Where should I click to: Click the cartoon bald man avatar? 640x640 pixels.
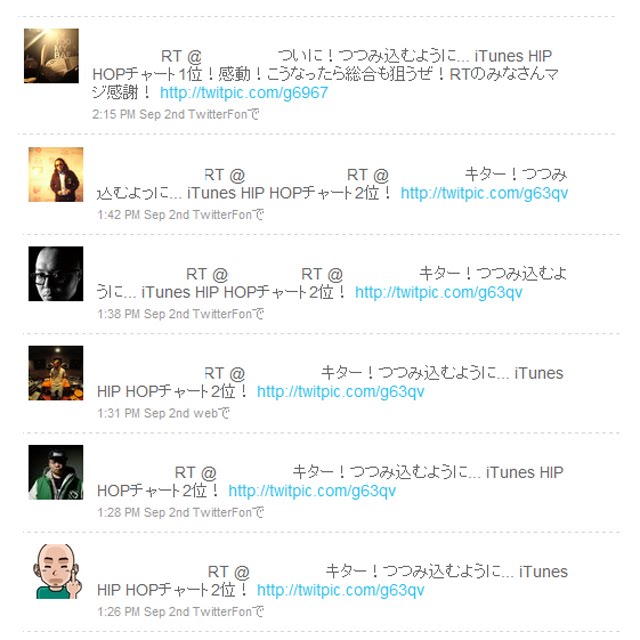click(x=56, y=571)
